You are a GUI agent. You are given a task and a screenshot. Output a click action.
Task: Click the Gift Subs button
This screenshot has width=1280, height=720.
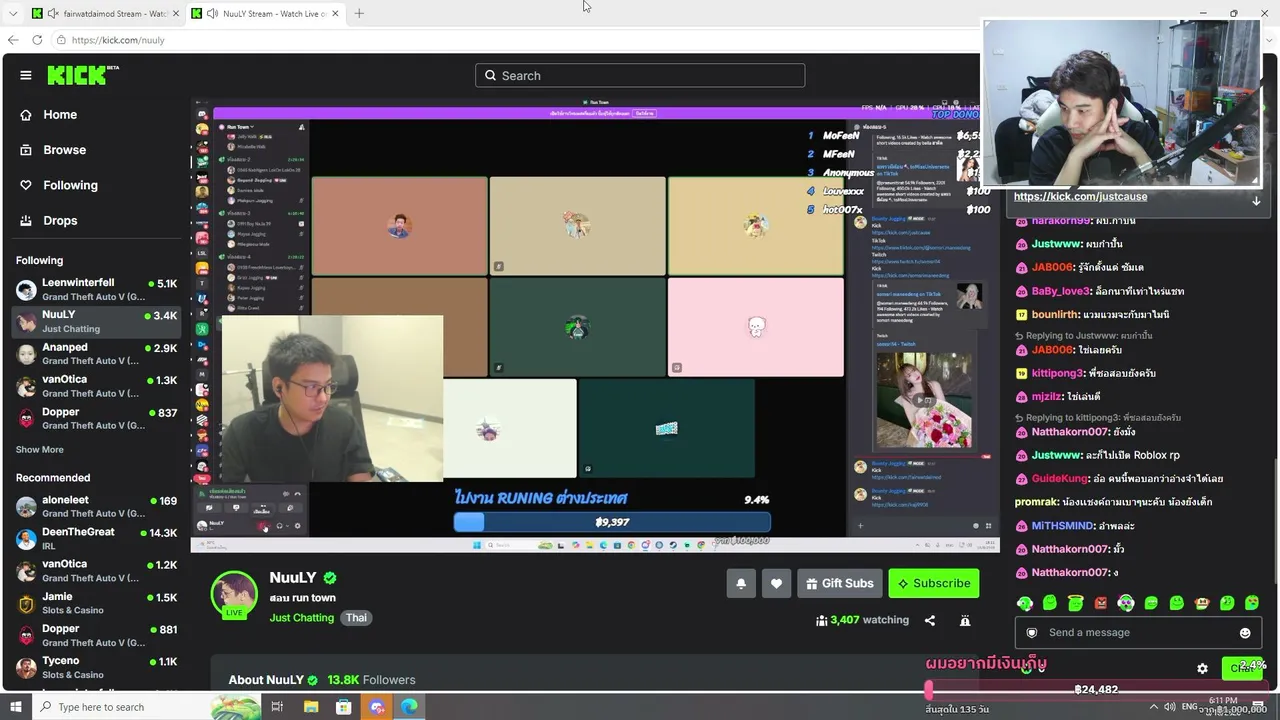(x=839, y=584)
